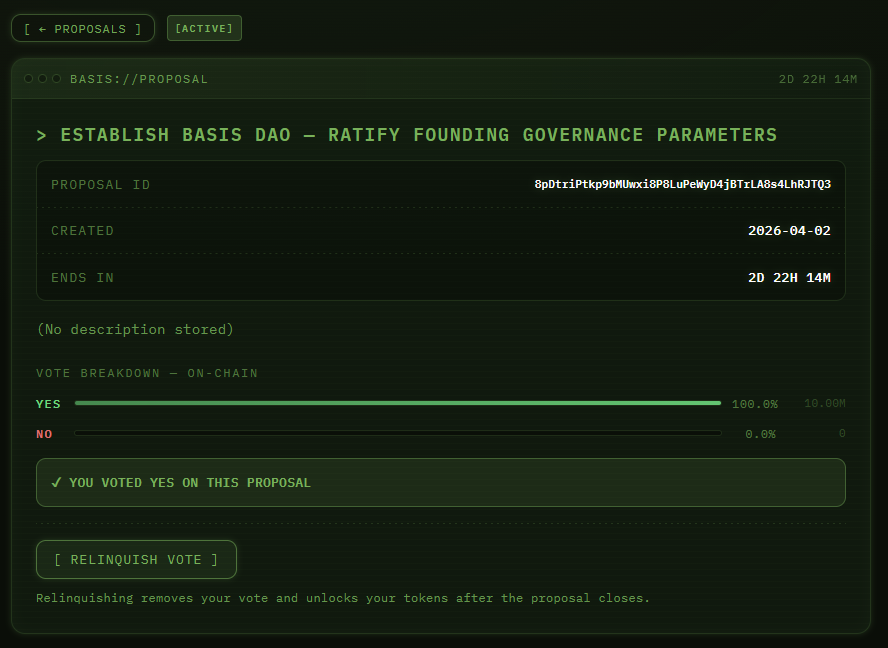The width and height of the screenshot is (888, 648).
Task: Click the [ACTIVE] status badge
Action: [x=204, y=28]
